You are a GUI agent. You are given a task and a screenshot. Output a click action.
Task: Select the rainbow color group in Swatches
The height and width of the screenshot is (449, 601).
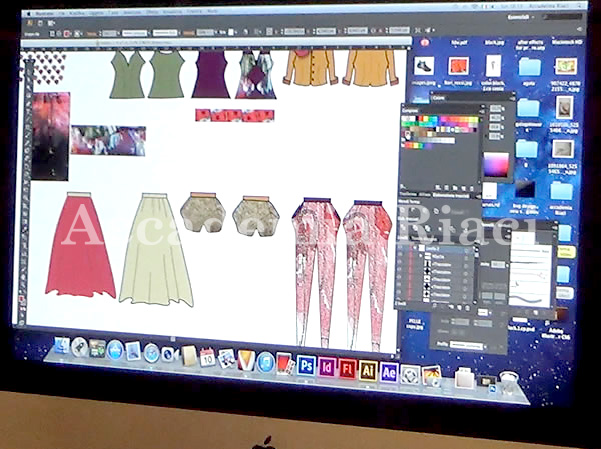(417, 145)
